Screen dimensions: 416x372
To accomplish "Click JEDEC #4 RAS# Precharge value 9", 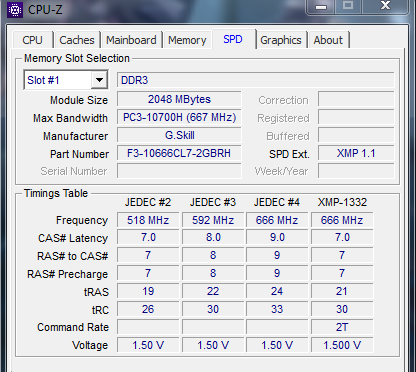I will [x=277, y=273].
